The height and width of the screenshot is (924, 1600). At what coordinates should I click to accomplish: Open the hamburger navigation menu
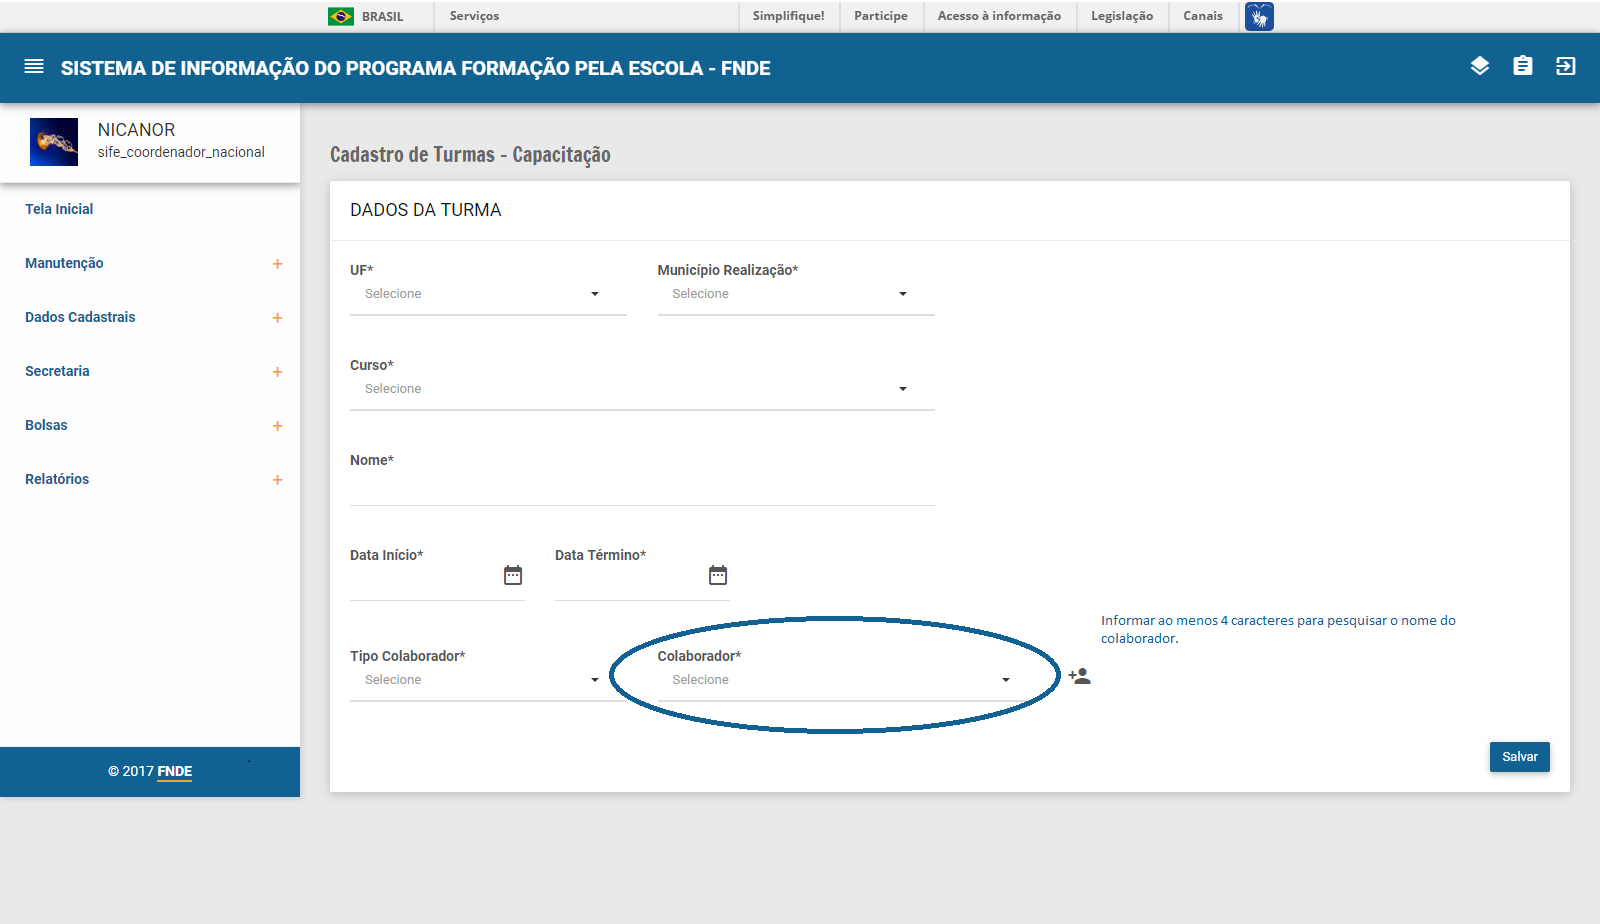tap(34, 67)
